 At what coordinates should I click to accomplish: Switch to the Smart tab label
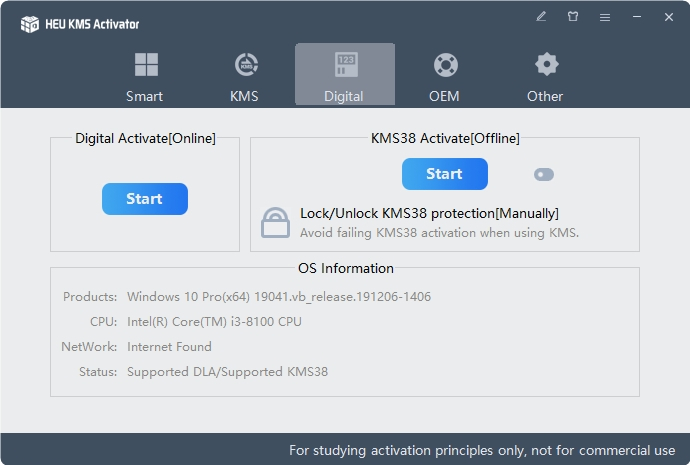[144, 96]
